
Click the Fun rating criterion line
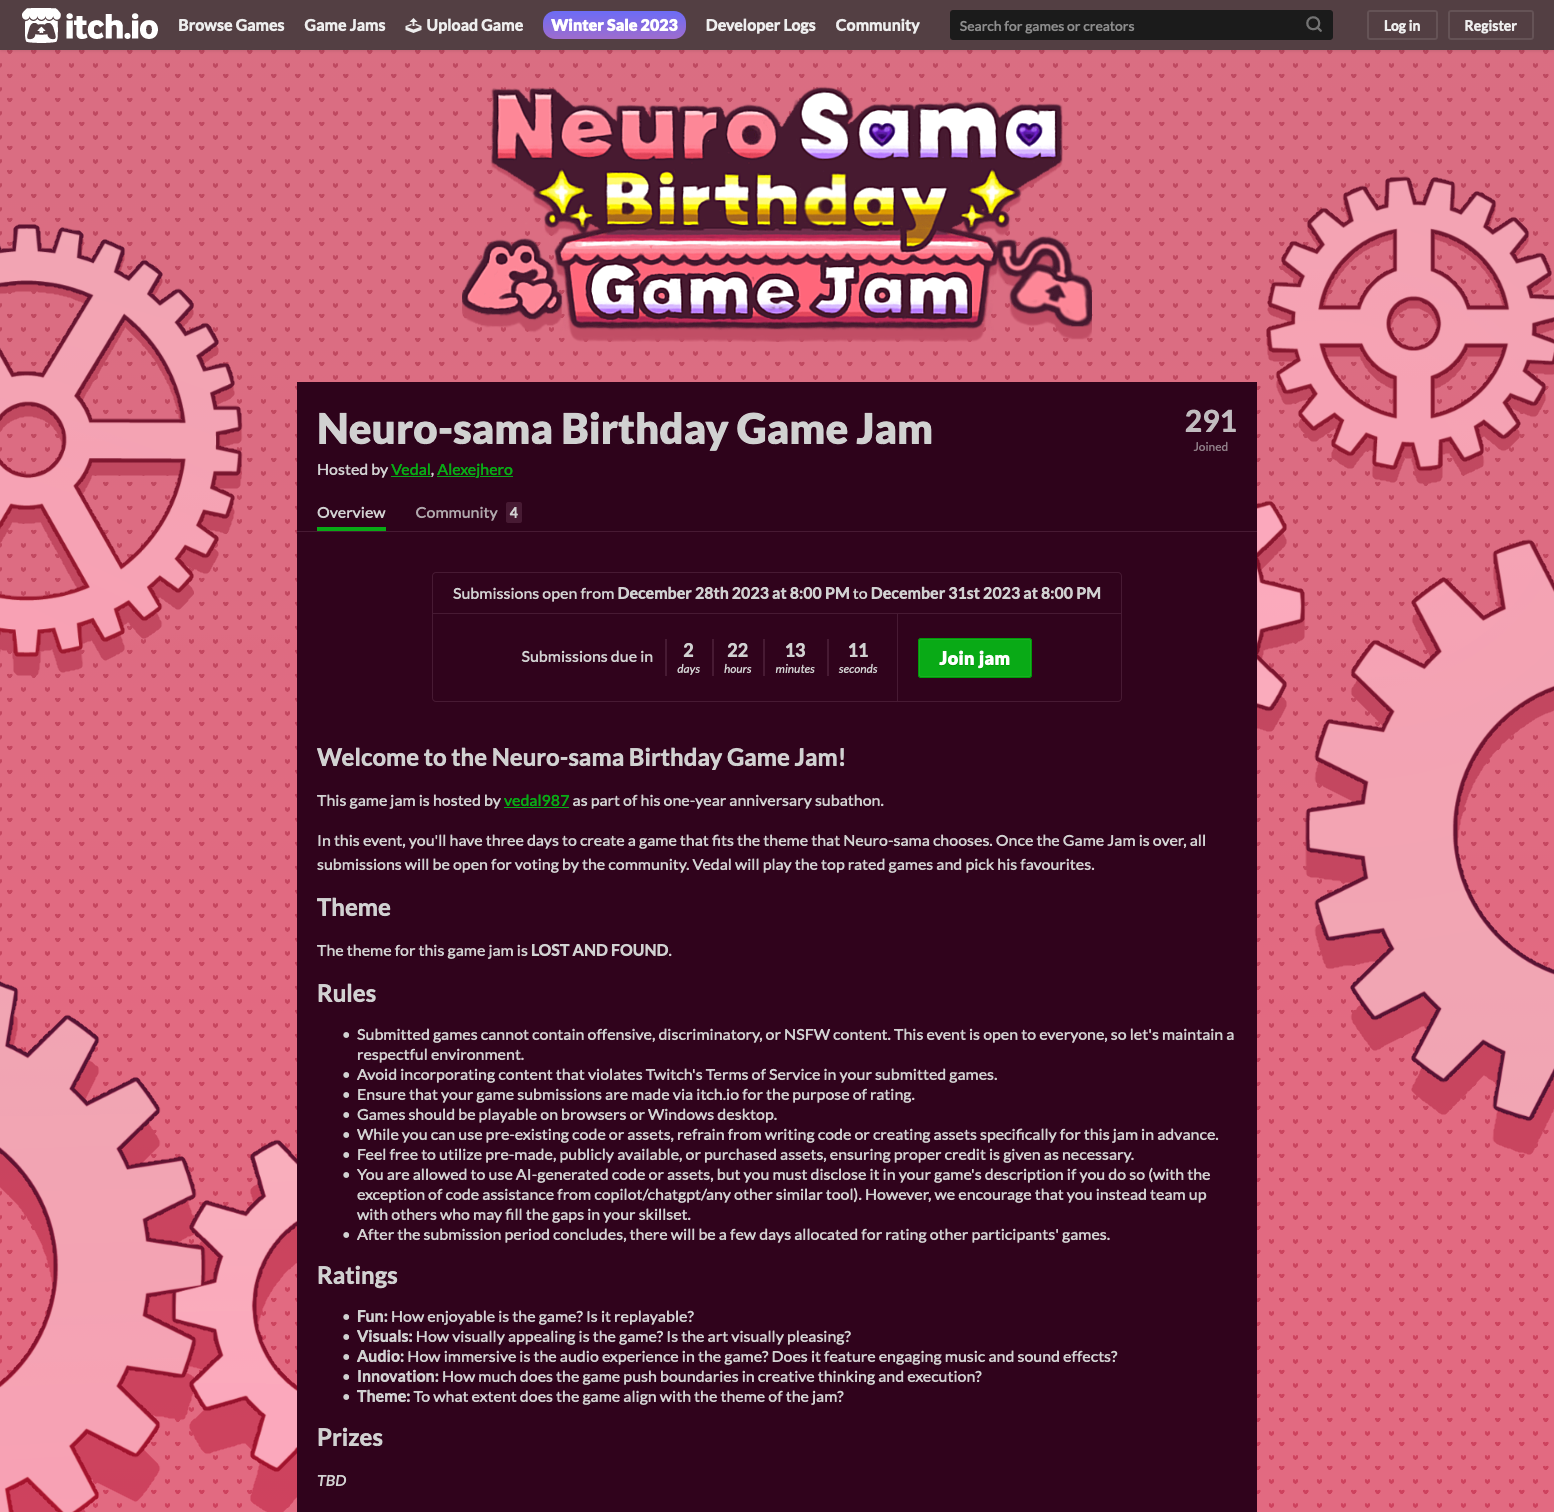[x=525, y=1317]
